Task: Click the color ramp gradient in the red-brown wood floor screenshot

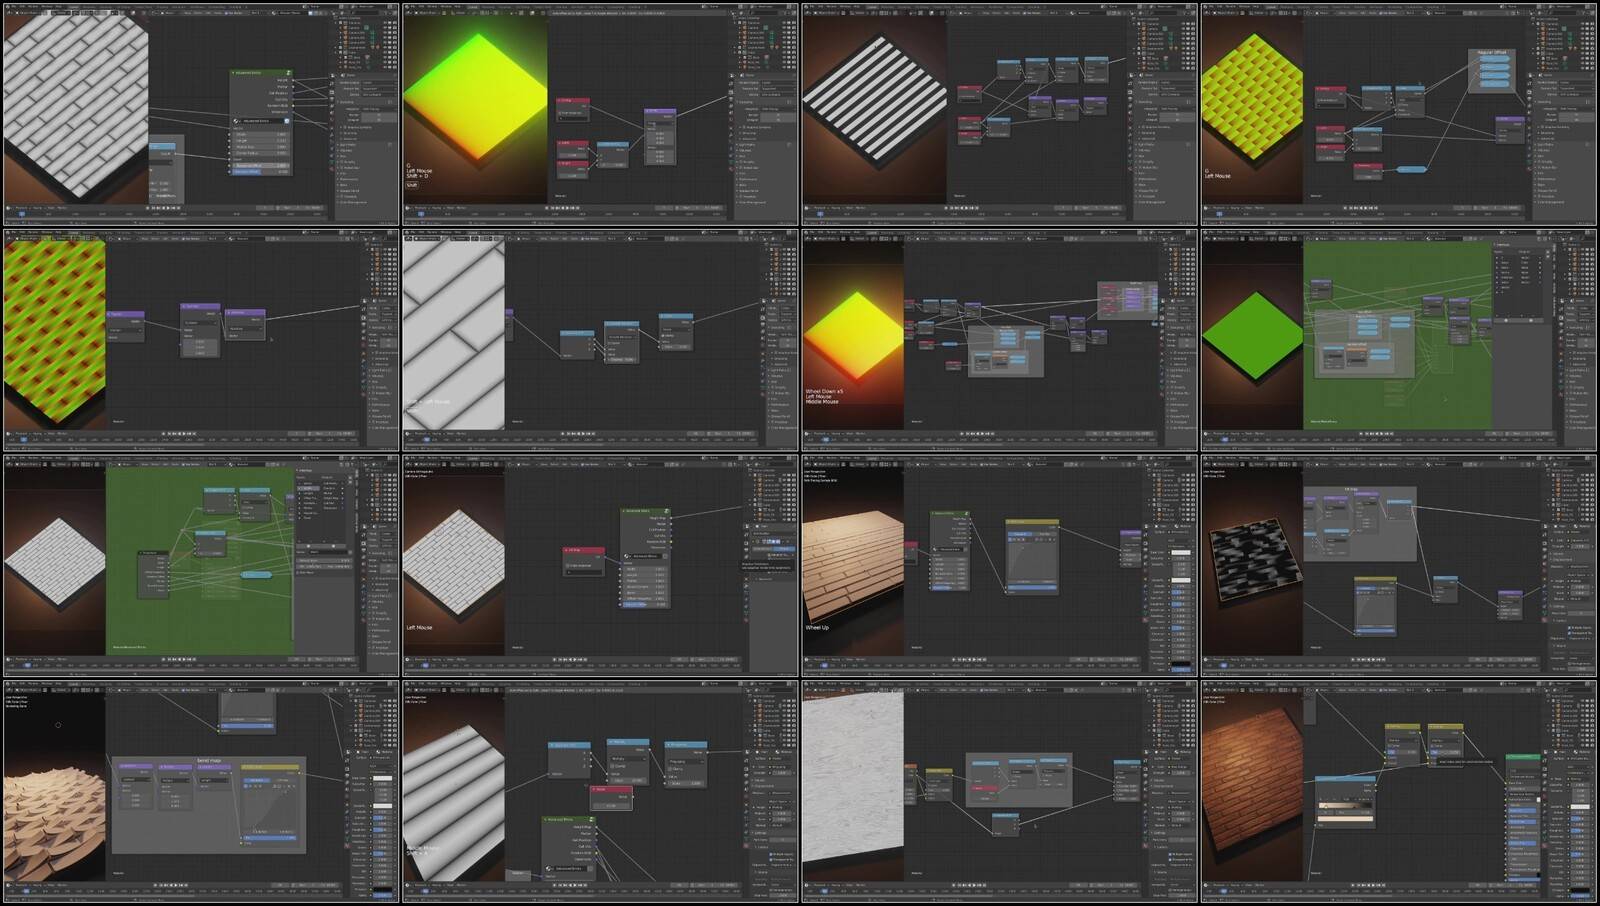Action: tap(1345, 805)
